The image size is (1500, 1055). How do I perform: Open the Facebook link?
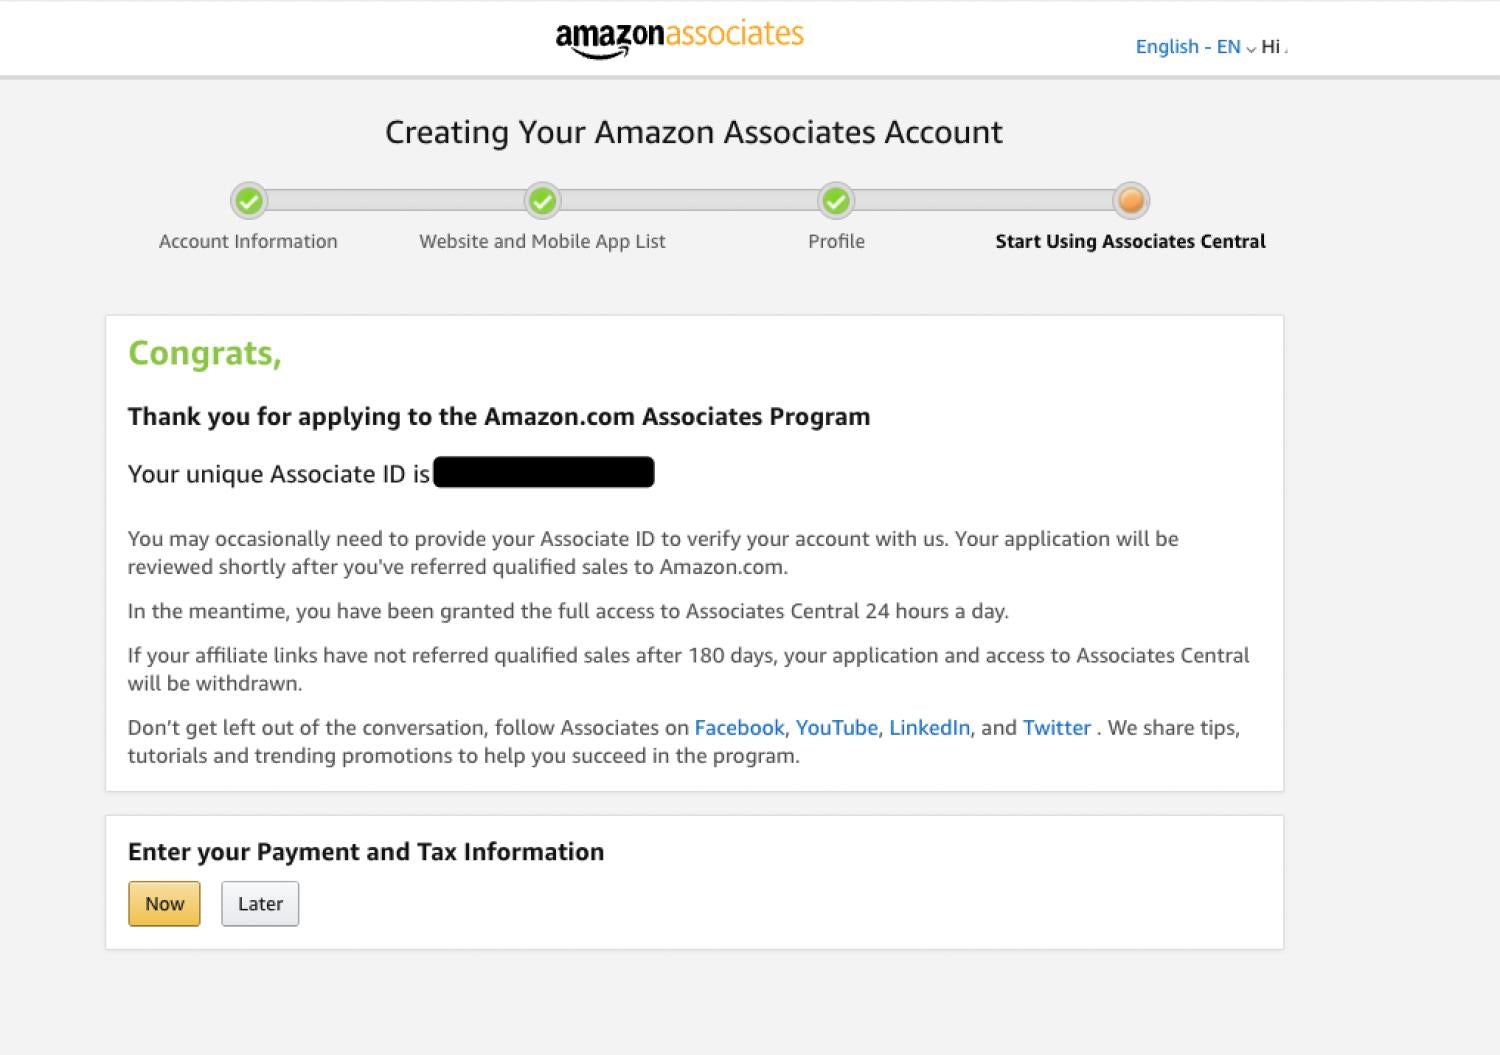[739, 728]
